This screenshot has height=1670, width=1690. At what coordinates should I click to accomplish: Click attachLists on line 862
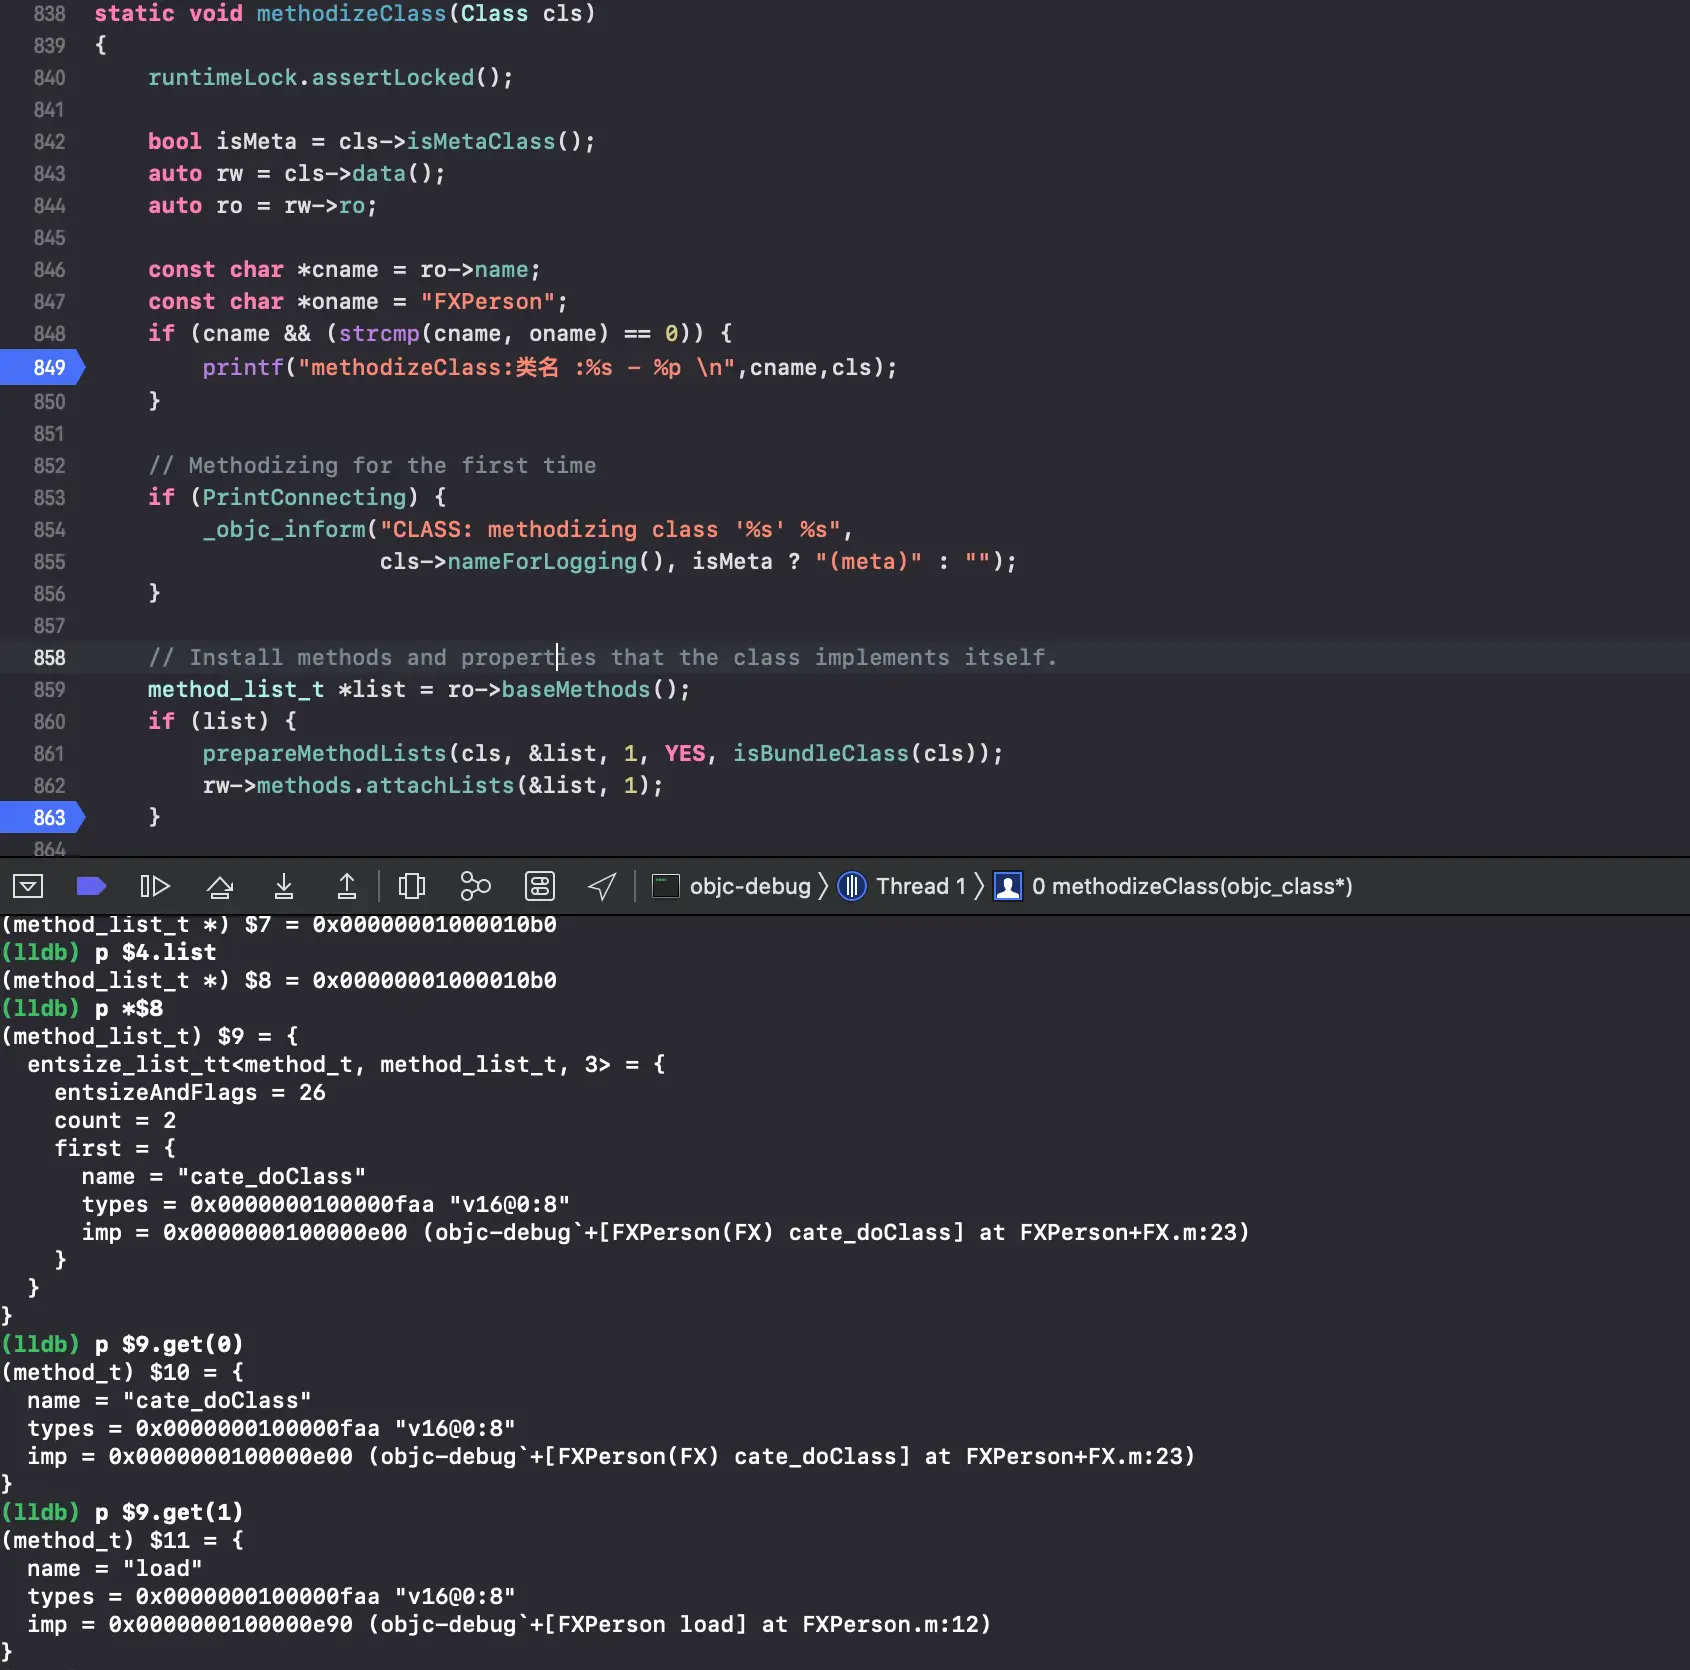click(x=440, y=785)
